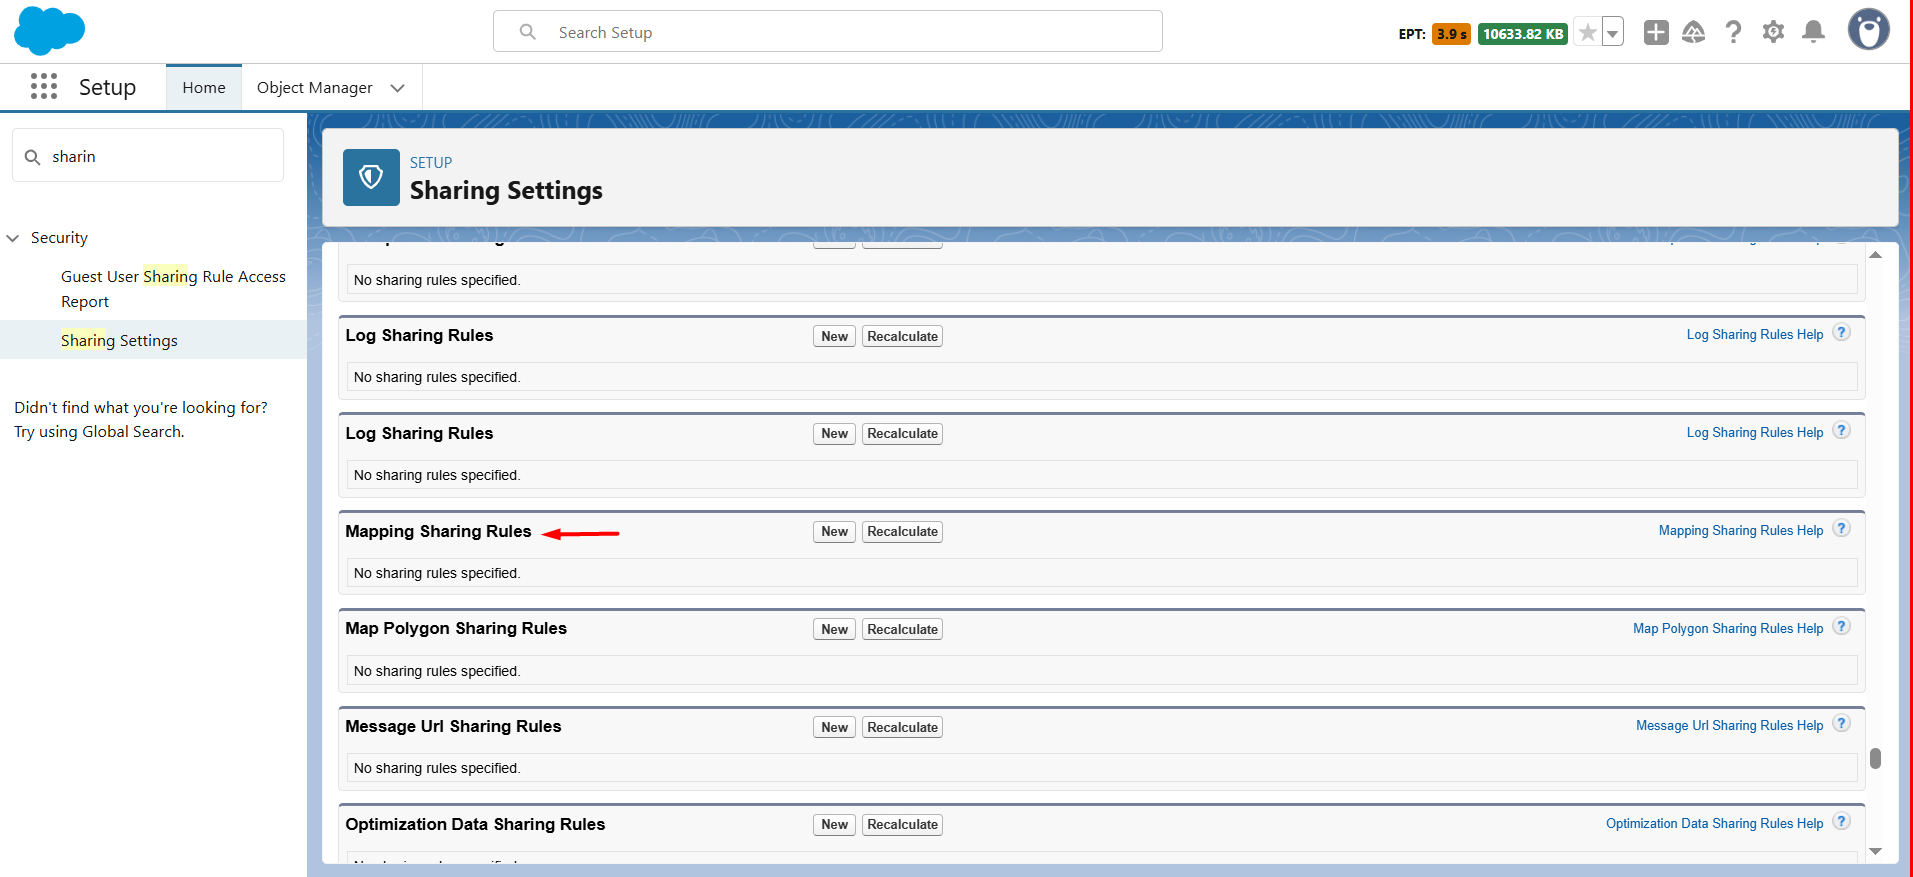Open Optimization Data Sharing Rules Help link

[x=1714, y=823]
